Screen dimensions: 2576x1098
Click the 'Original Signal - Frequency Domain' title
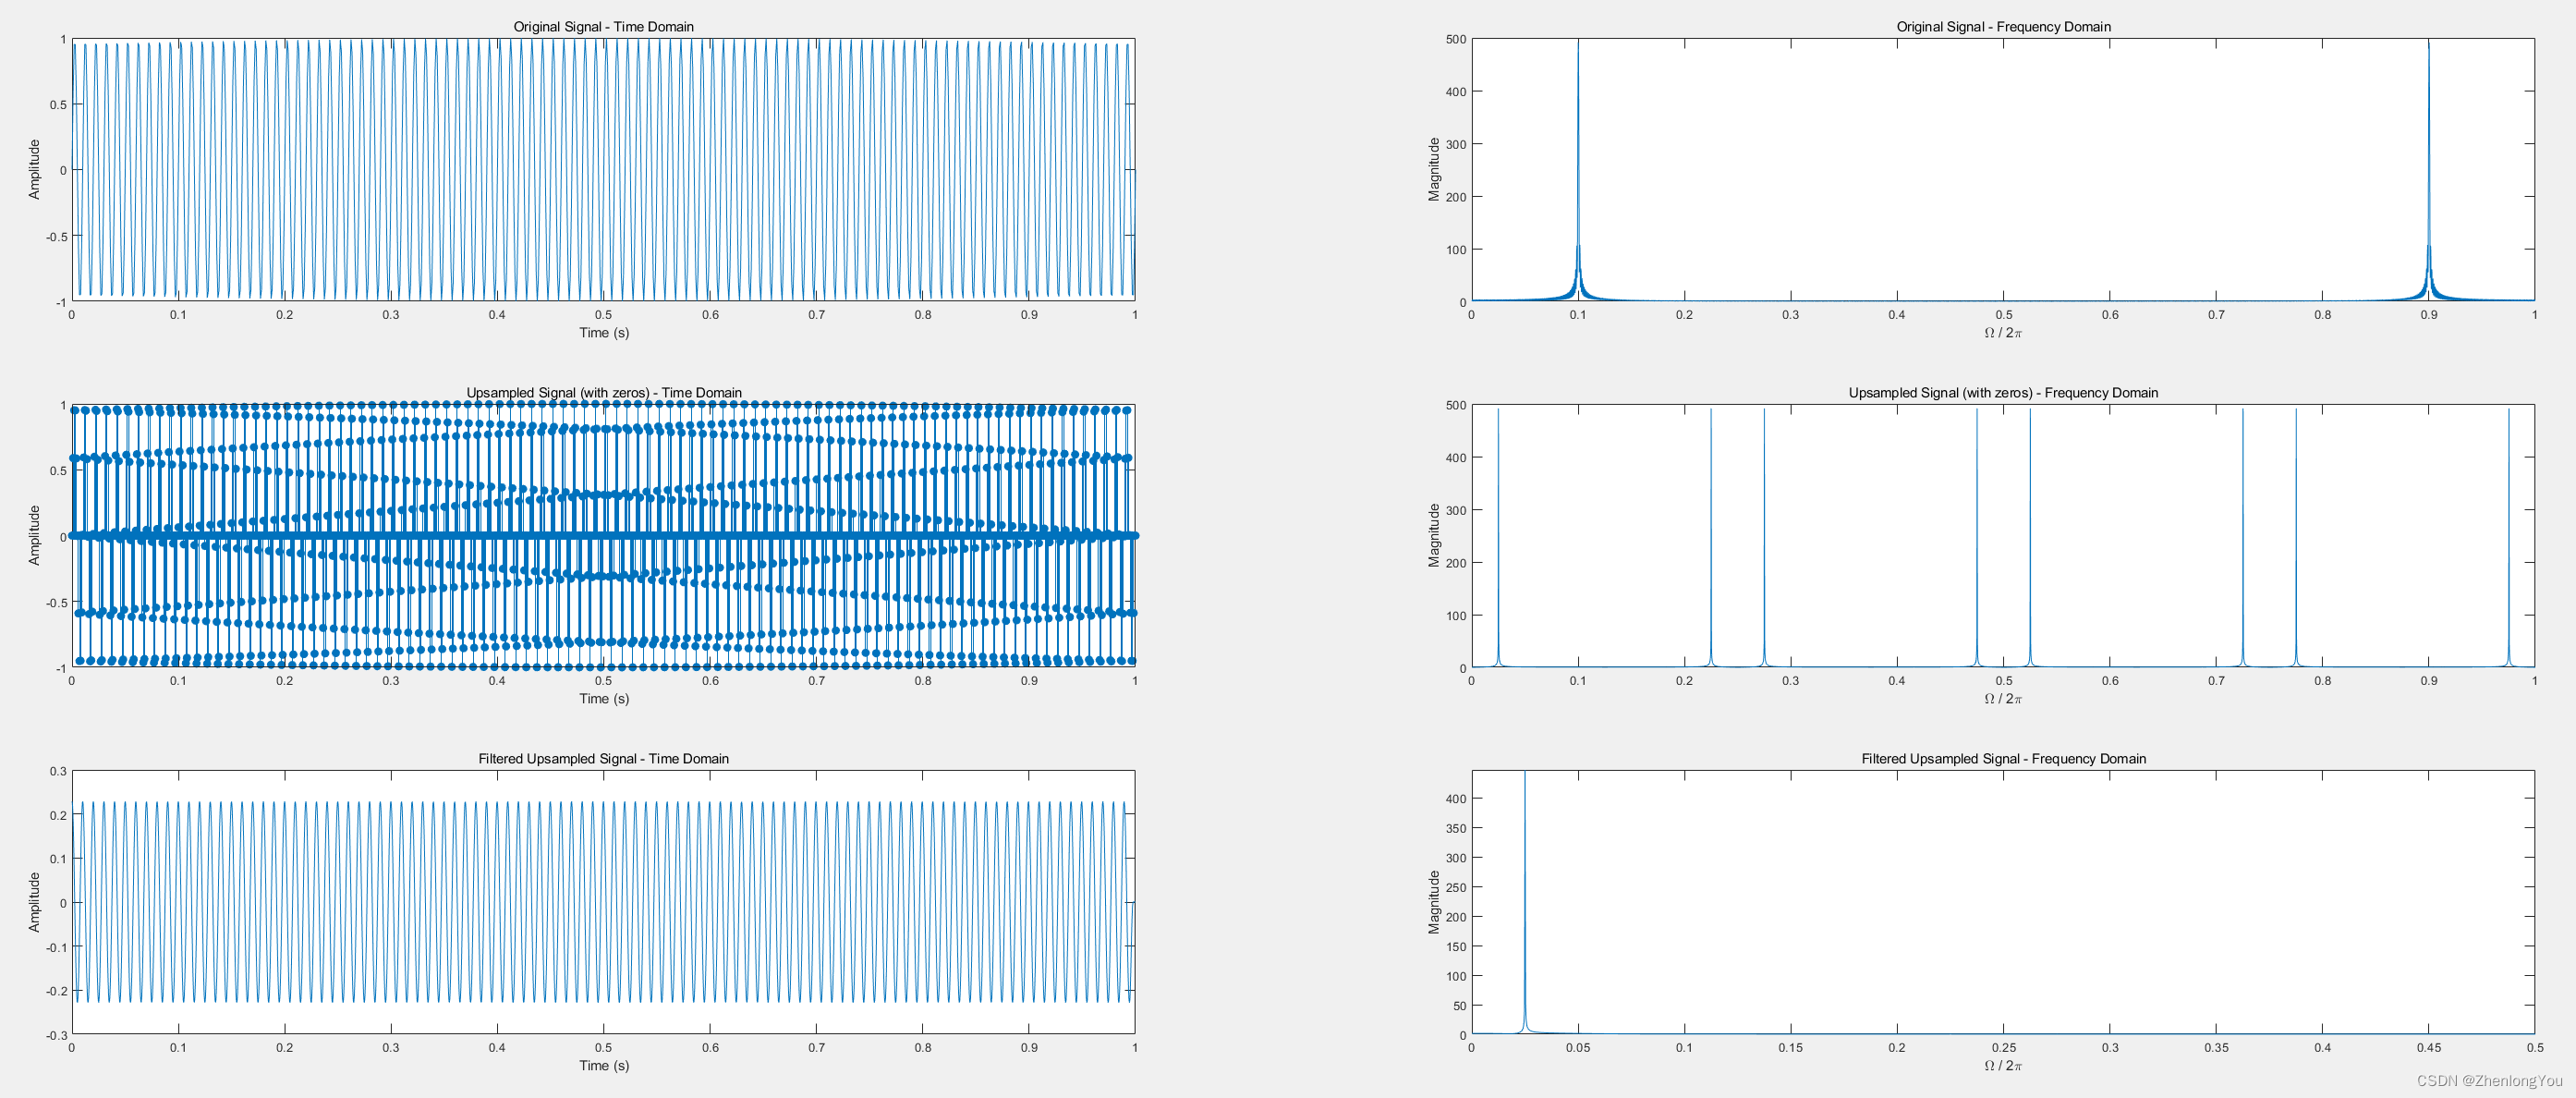pos(2003,27)
